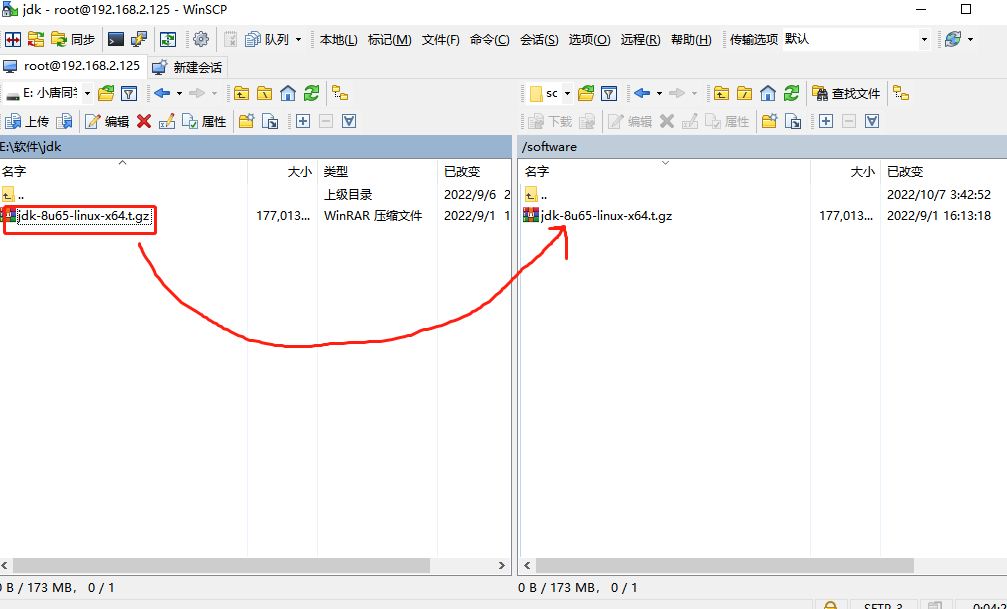This screenshot has width=1007, height=609.
Task: Open the 命令(C) menu
Action: pos(489,40)
